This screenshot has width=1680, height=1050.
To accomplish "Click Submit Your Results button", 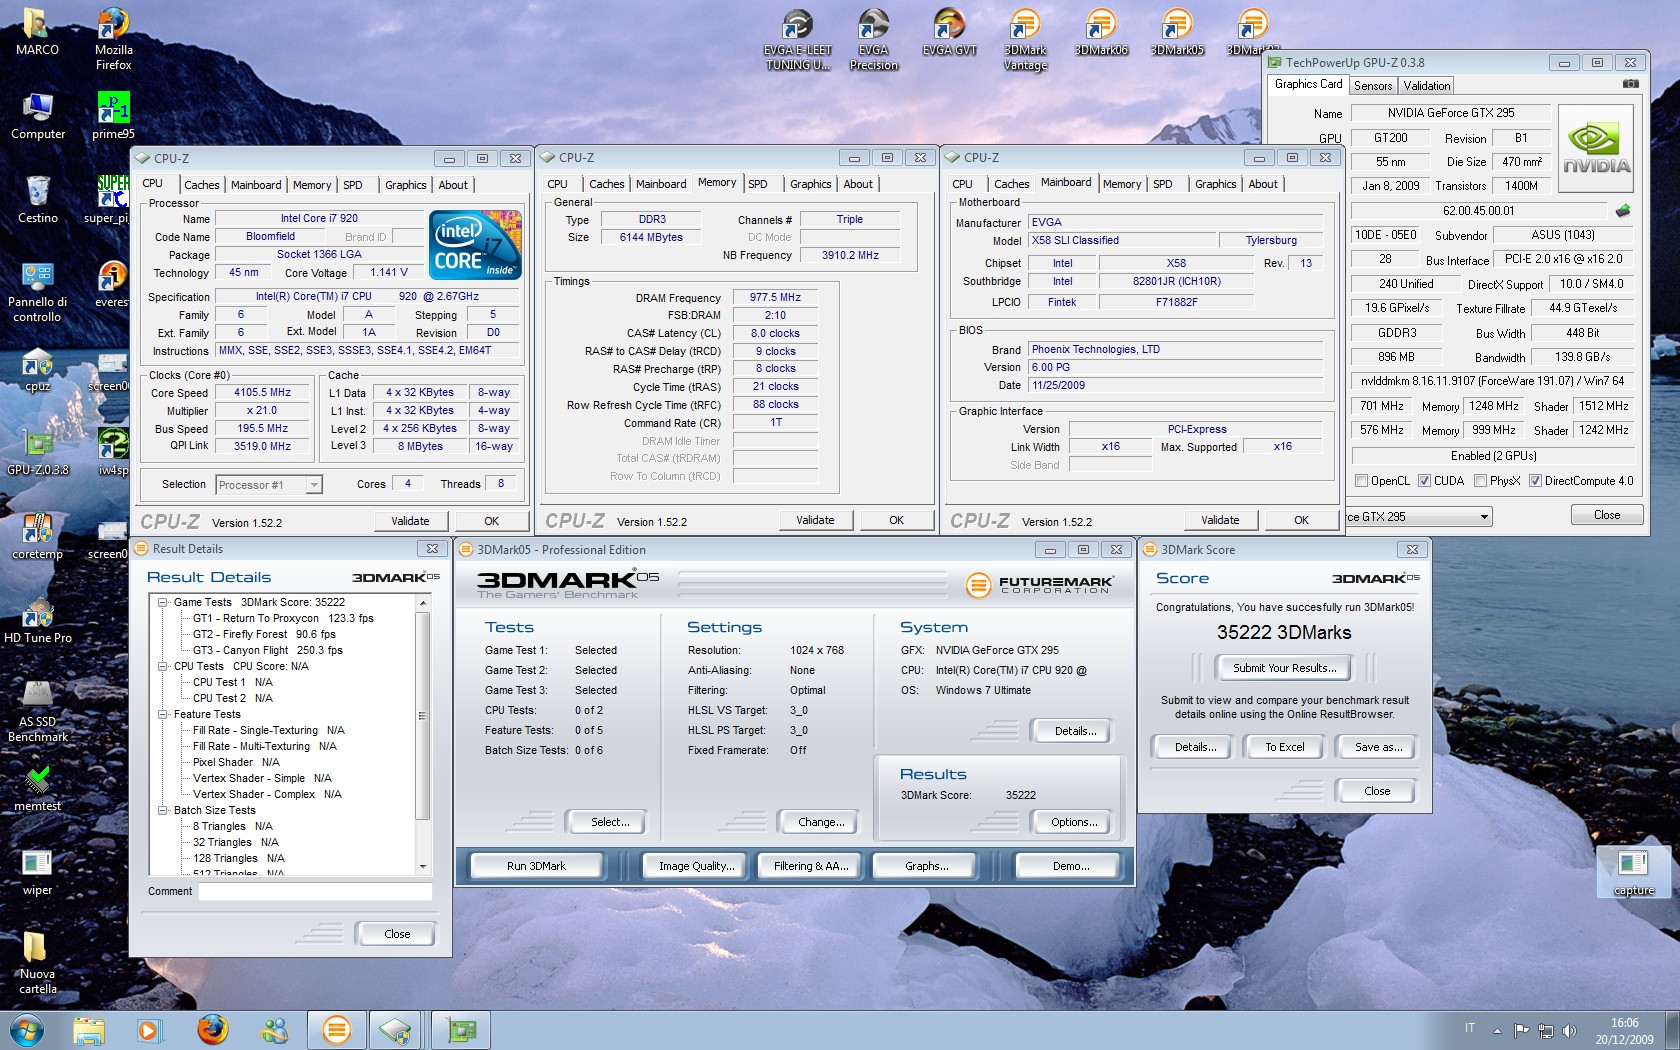I will (x=1284, y=668).
